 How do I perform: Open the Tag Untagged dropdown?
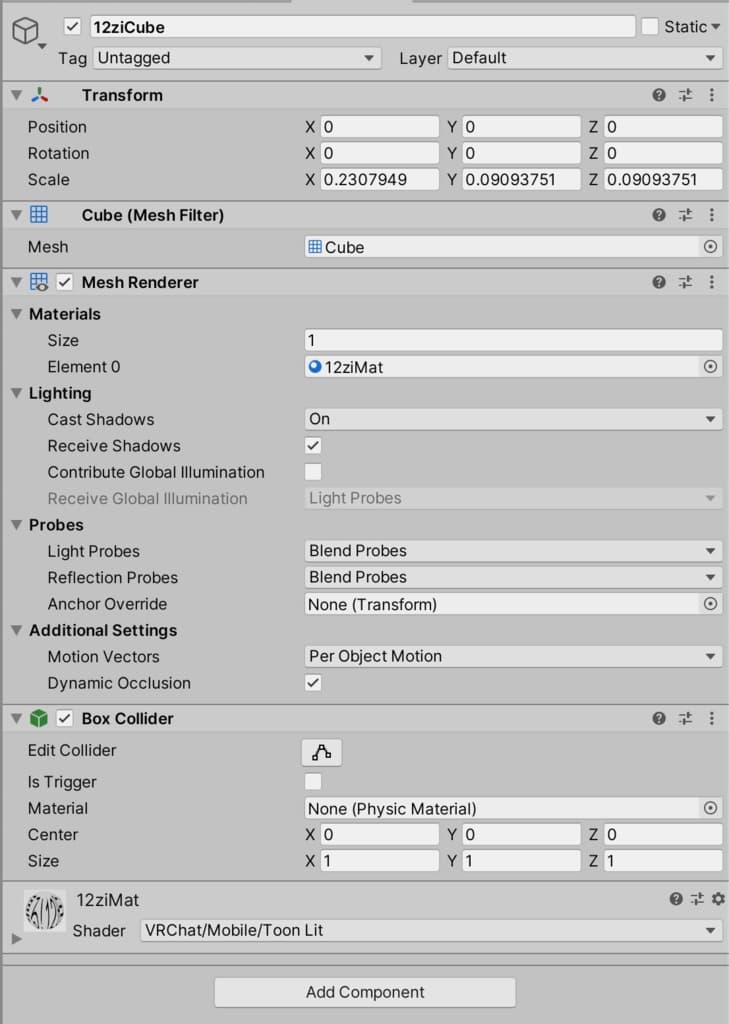point(236,58)
